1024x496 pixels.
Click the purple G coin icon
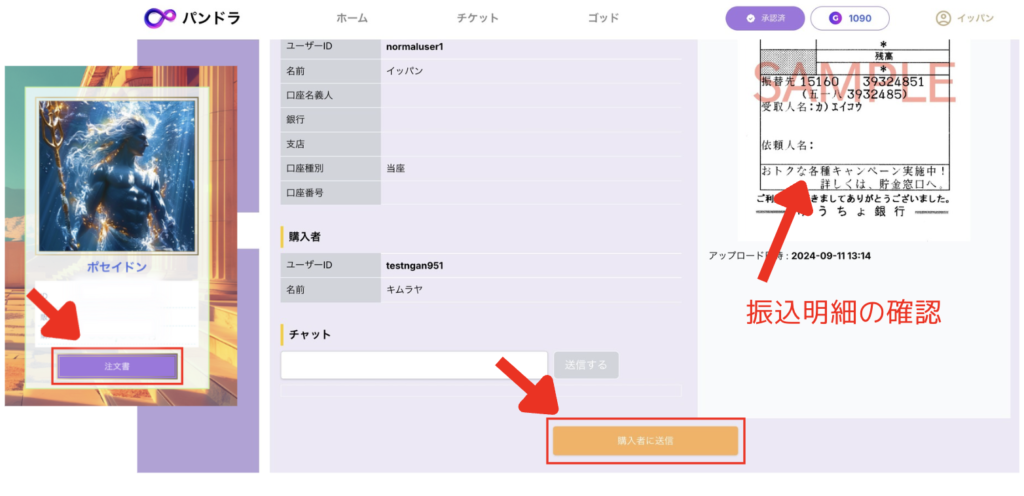(x=835, y=18)
